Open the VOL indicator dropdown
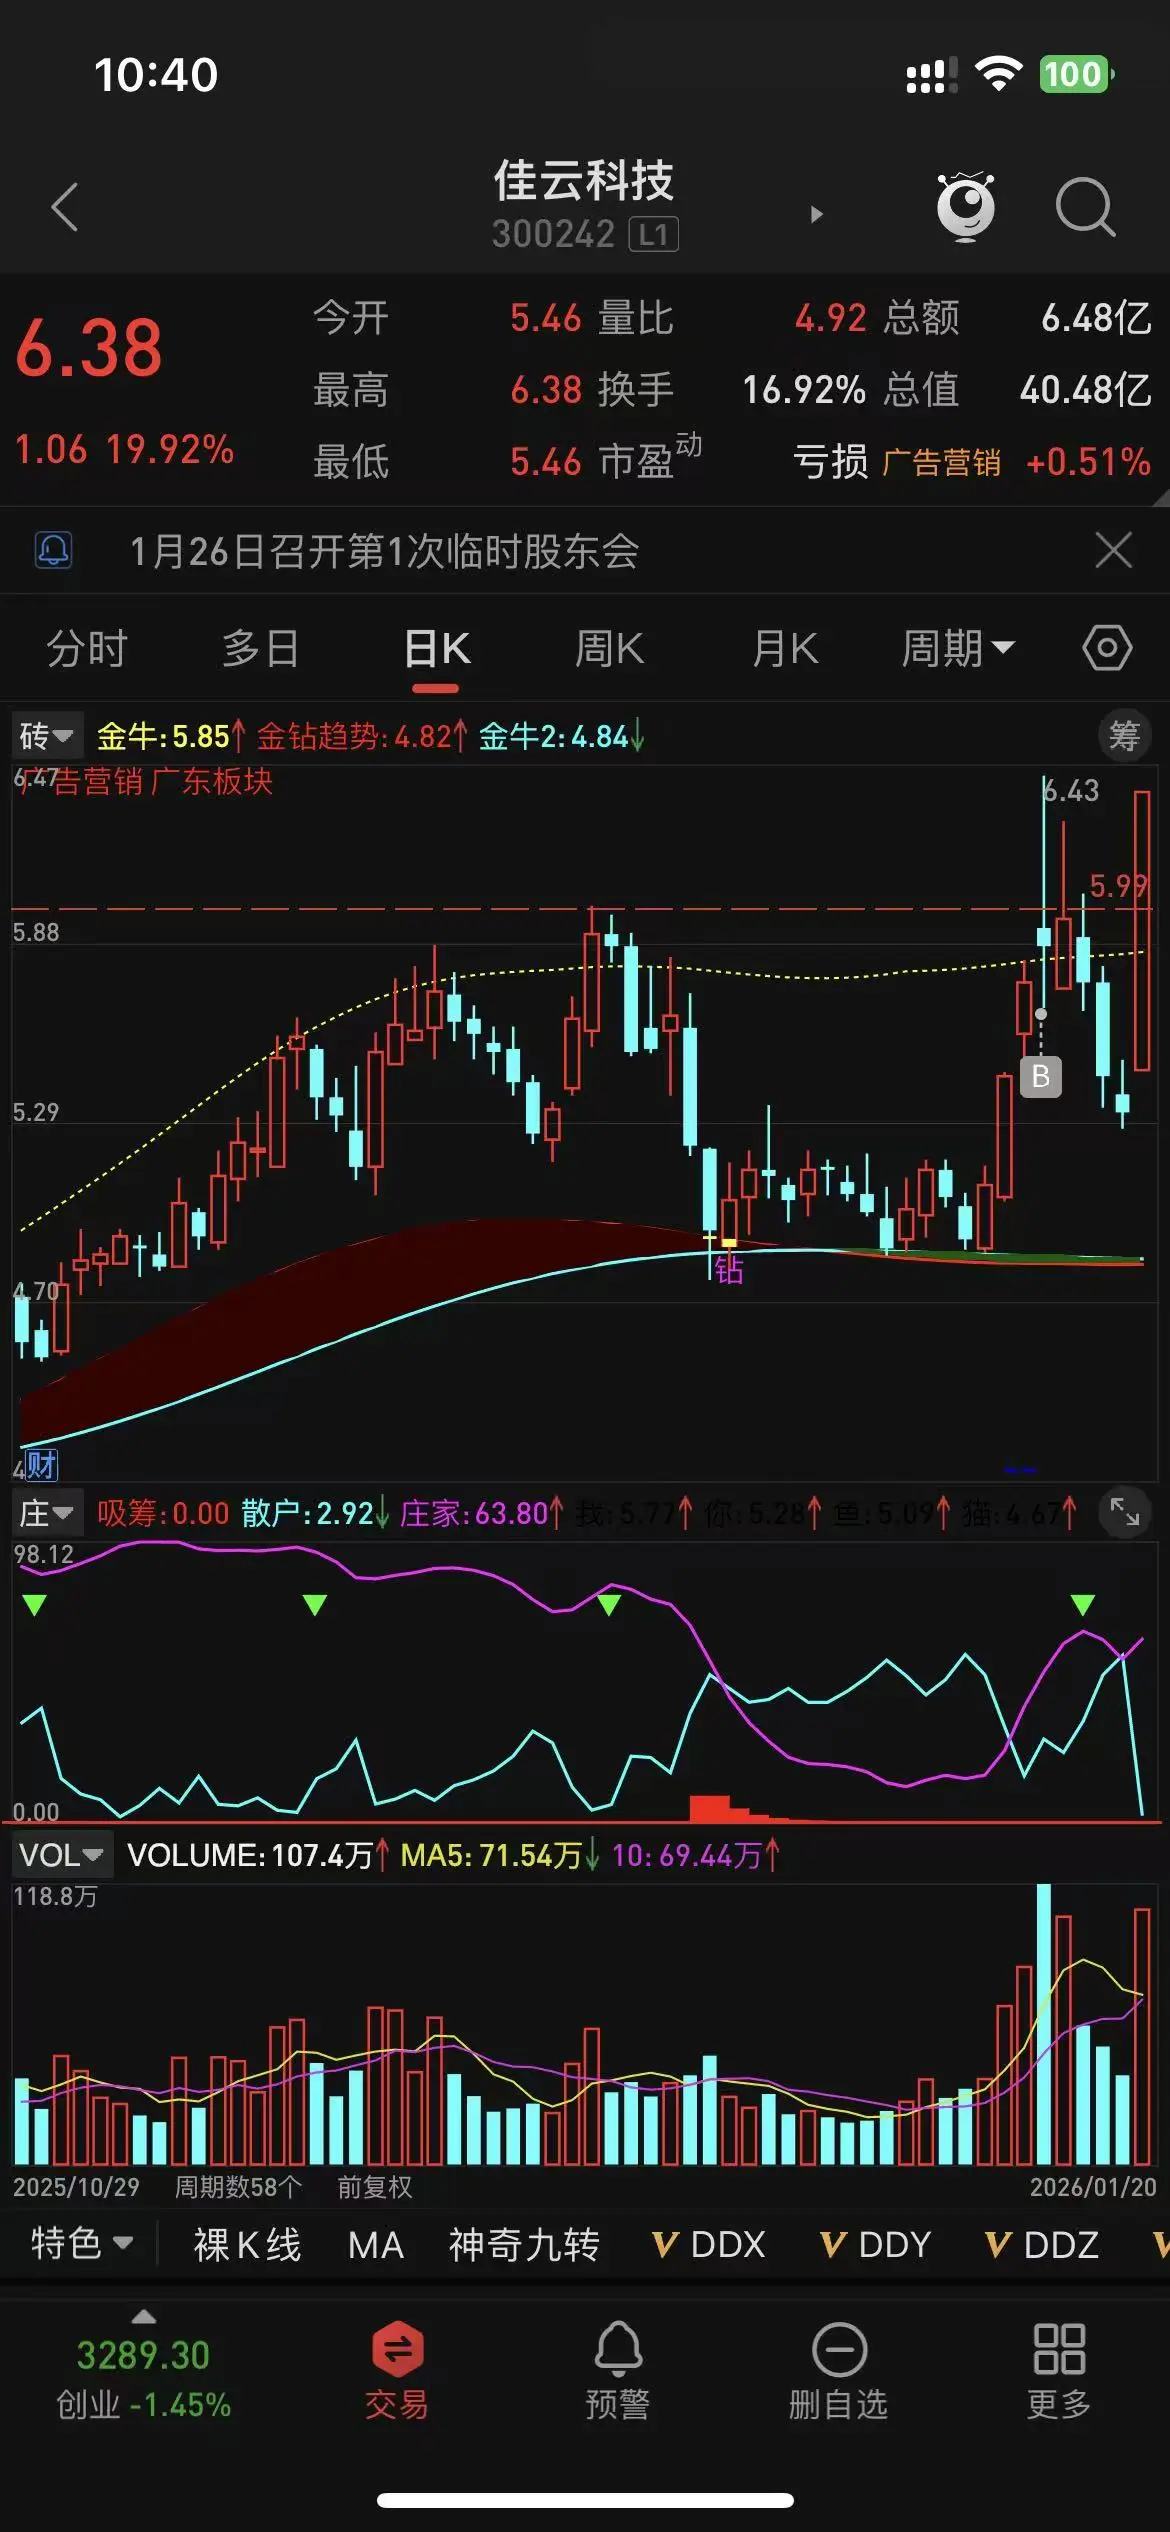 (x=61, y=1855)
